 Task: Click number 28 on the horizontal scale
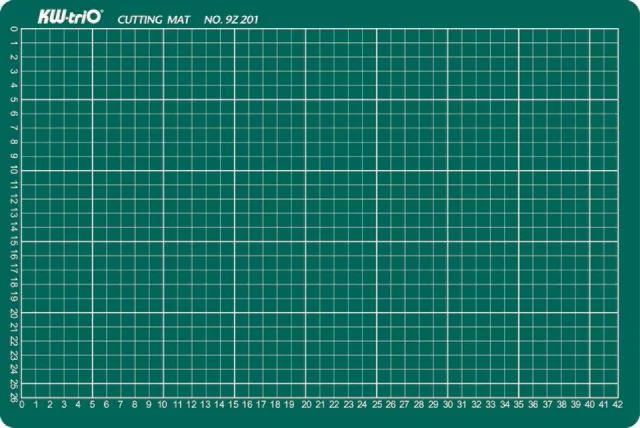coord(419,404)
